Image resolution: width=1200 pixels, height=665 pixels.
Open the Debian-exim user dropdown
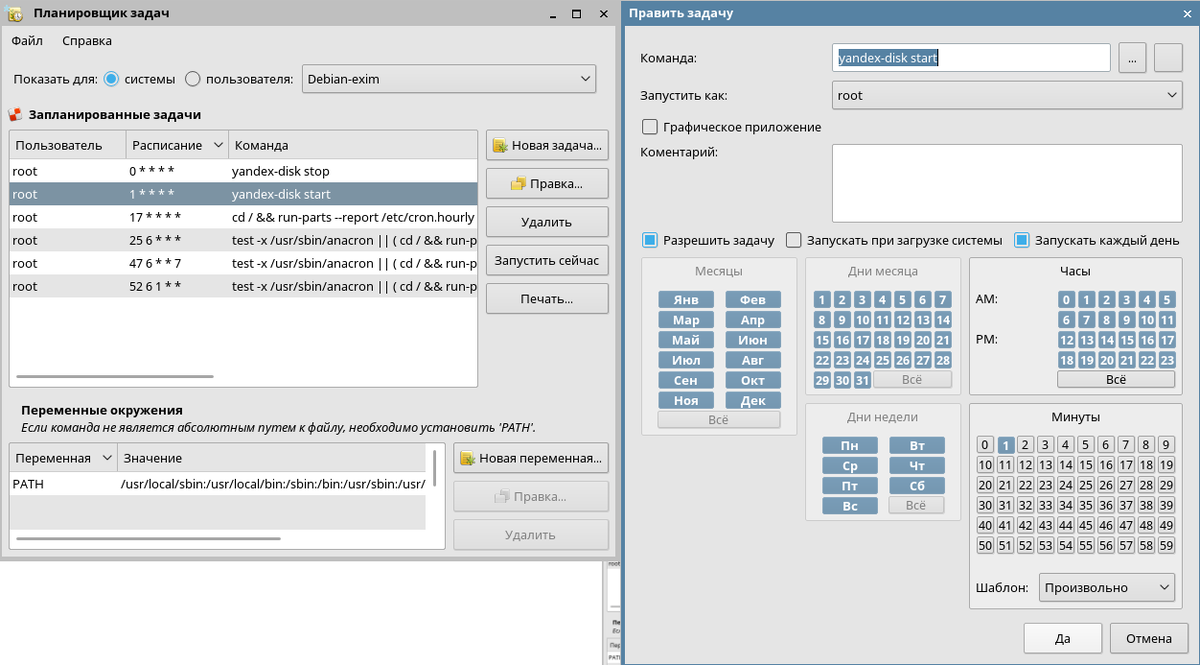pyautogui.click(x=448, y=79)
